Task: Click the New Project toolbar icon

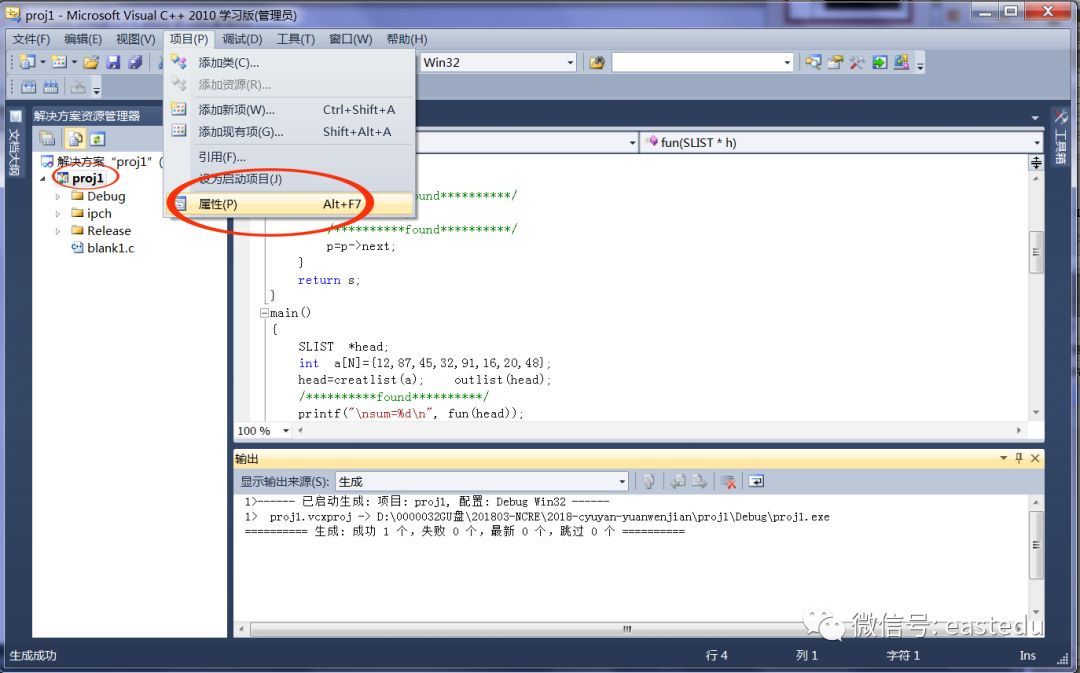Action: click(28, 62)
